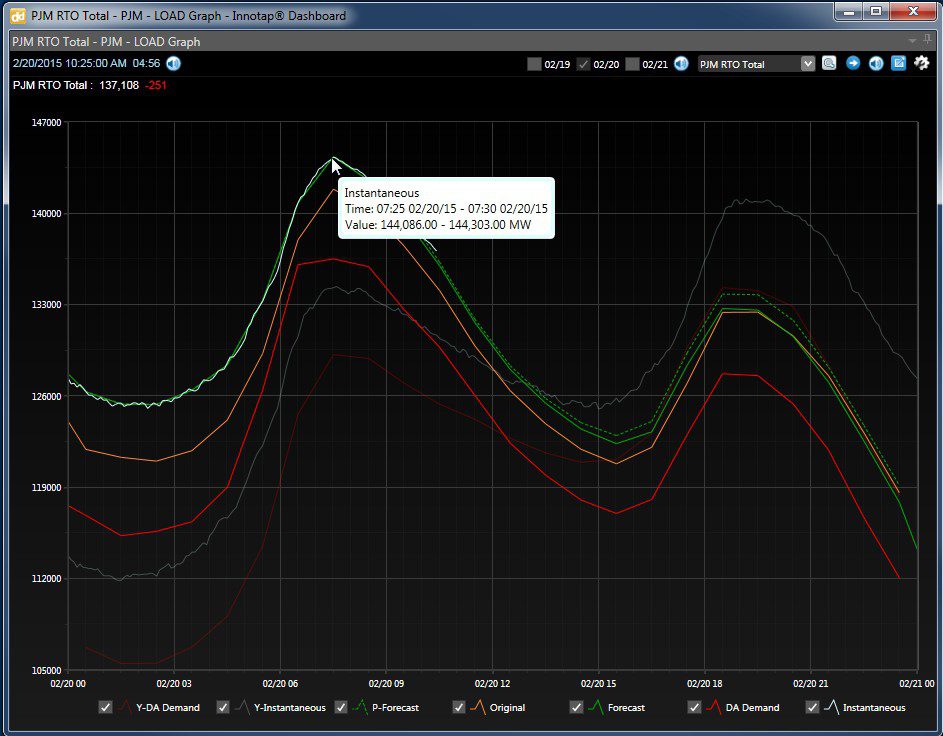Image resolution: width=943 pixels, height=736 pixels.
Task: Enable the 02/21 date checkbox
Action: point(632,64)
